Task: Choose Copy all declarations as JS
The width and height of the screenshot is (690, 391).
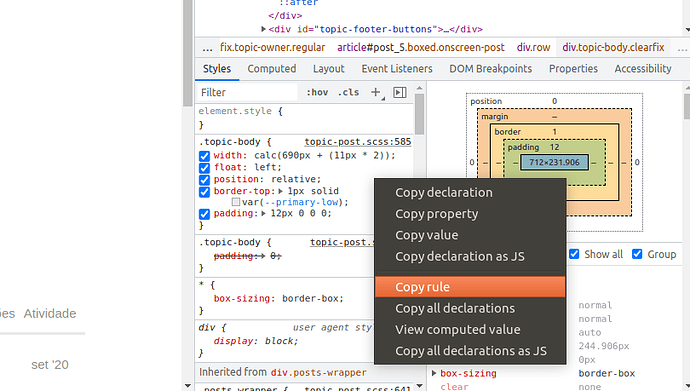Action: [470, 351]
